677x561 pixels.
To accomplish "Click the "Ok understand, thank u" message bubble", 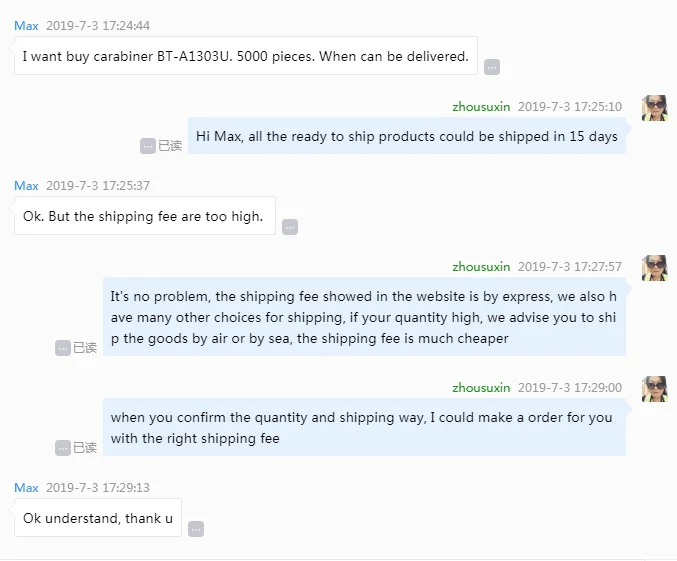I will pyautogui.click(x=98, y=518).
